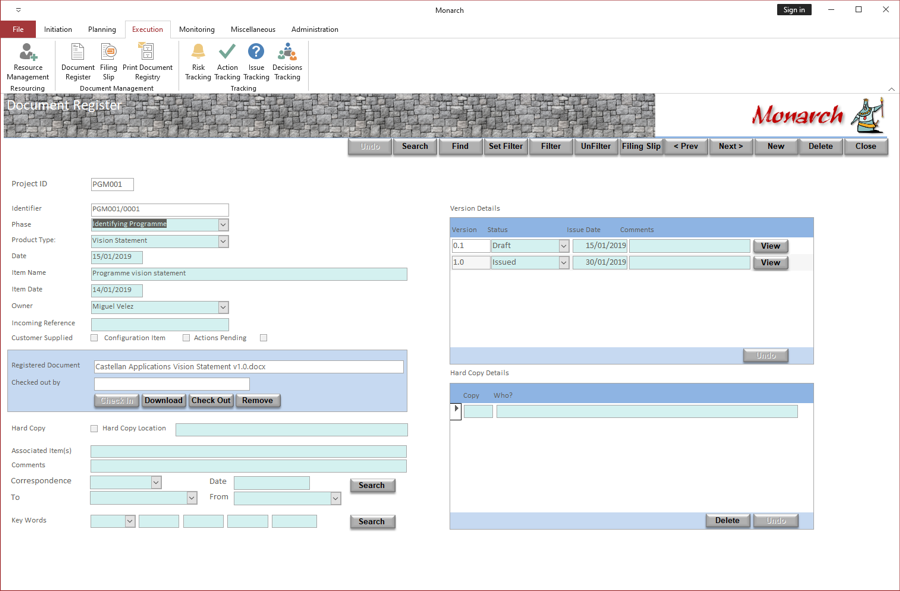Check Out the registered document
This screenshot has height=591, width=900.
[211, 401]
